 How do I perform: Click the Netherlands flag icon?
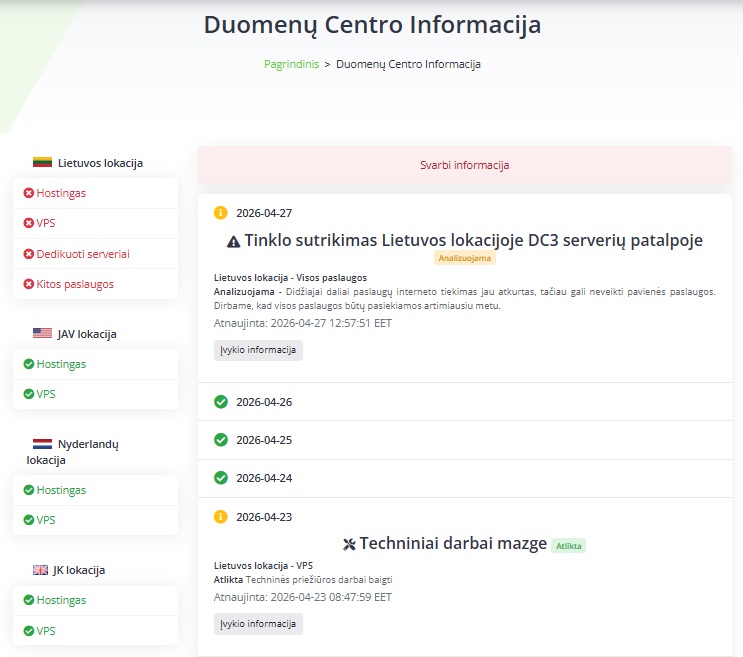[42, 443]
